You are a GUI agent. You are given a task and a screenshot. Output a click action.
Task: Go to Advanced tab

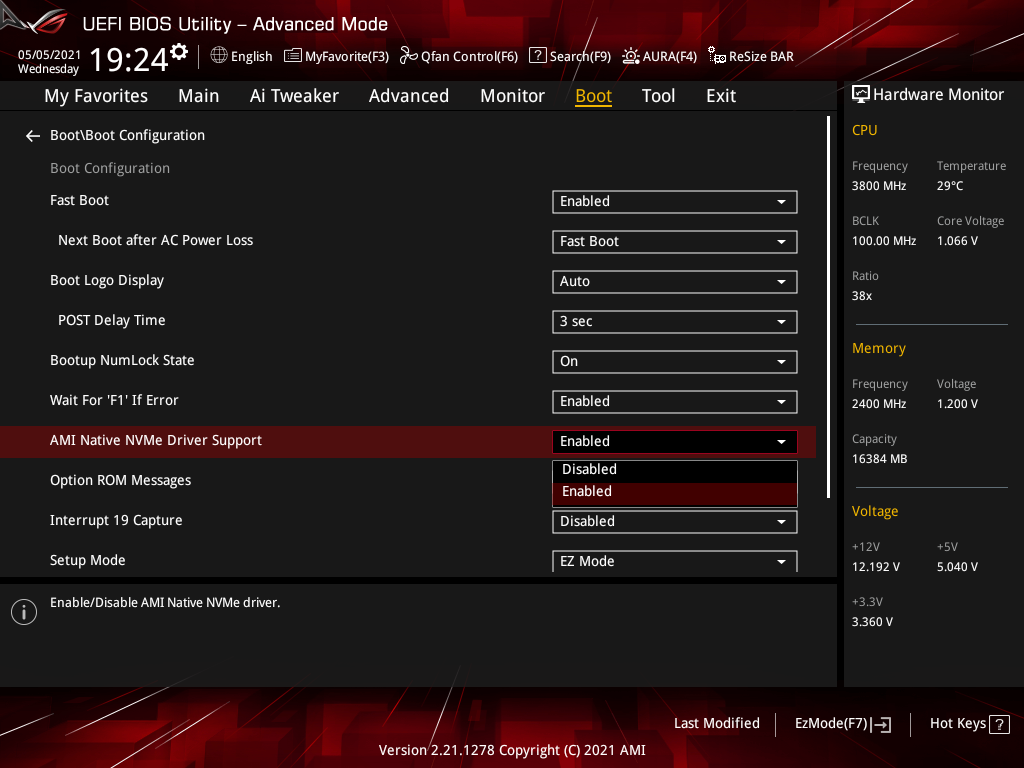(409, 96)
